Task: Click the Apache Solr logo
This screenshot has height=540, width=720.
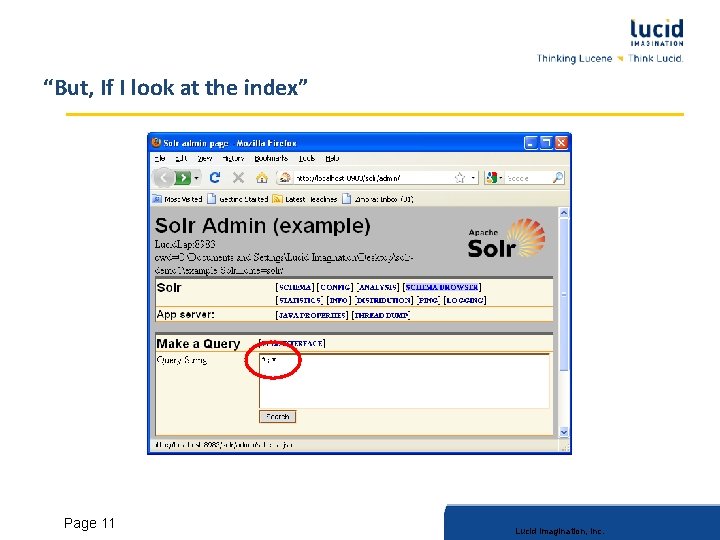Action: click(x=506, y=238)
